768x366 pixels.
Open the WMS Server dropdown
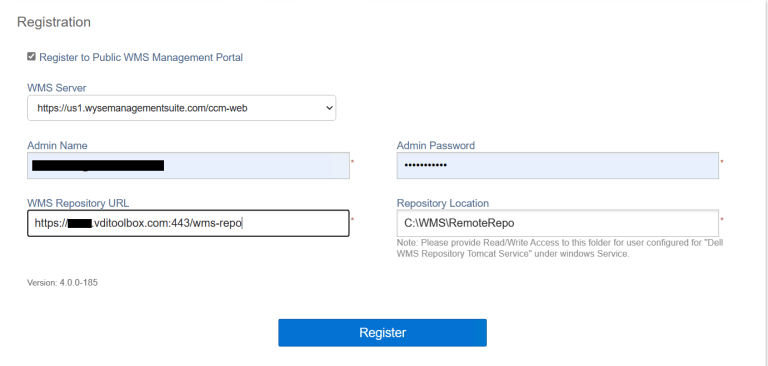tap(181, 108)
